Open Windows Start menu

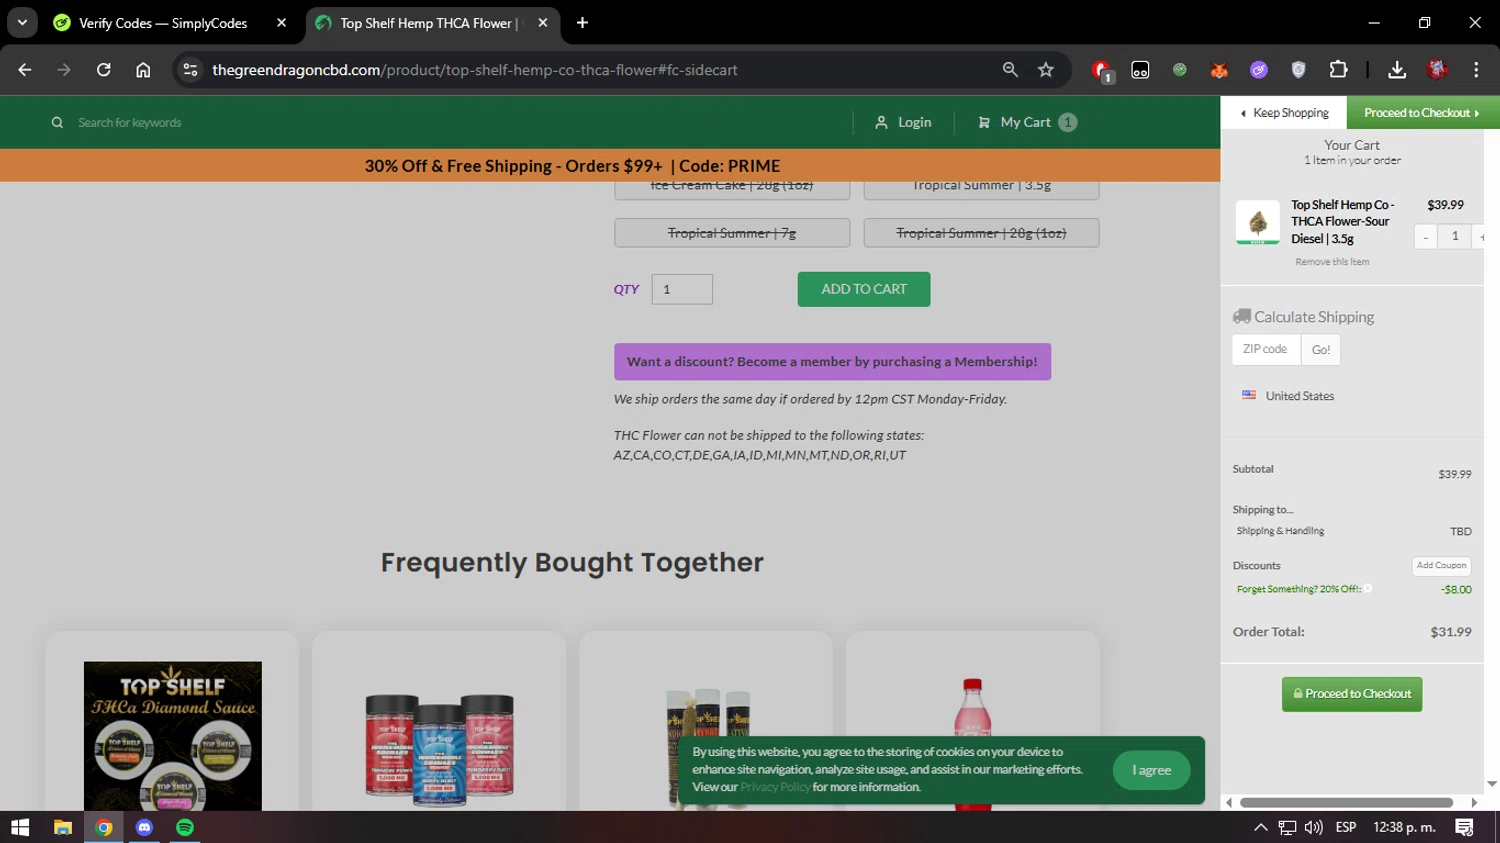tap(20, 827)
